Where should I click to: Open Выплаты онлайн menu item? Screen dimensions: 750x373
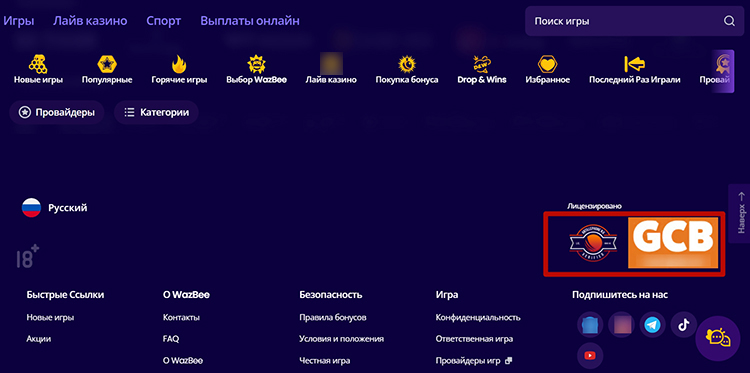250,21
